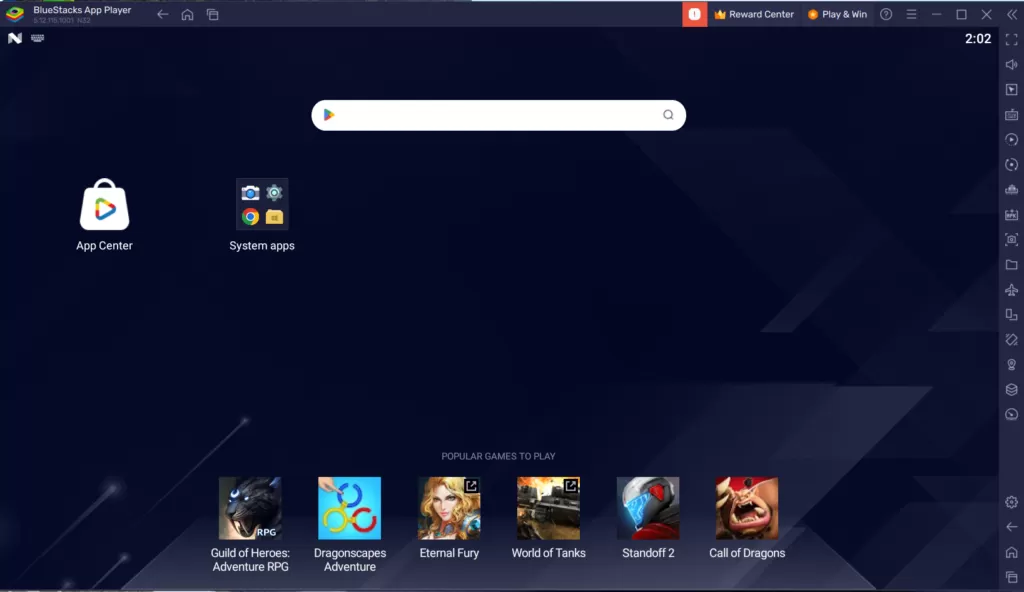Click the Reward Center button

(754, 14)
